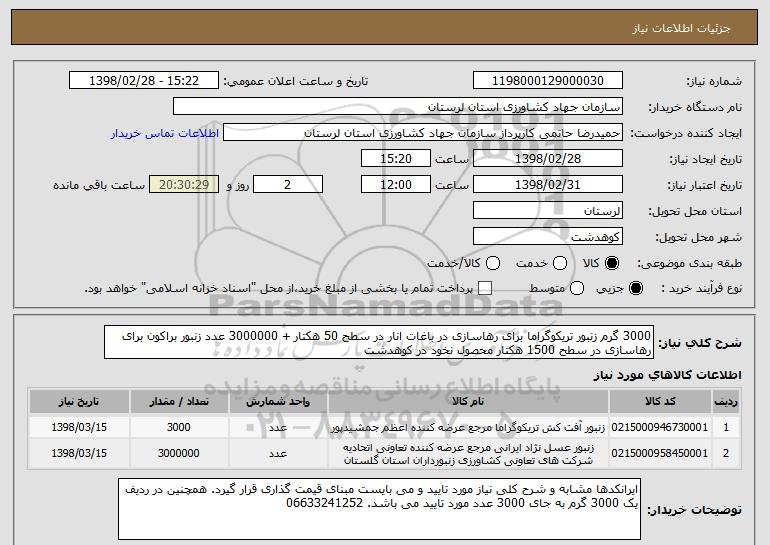The image size is (770, 545).
Task: Click row 2 need date 1398/03/15
Action: click(x=79, y=453)
